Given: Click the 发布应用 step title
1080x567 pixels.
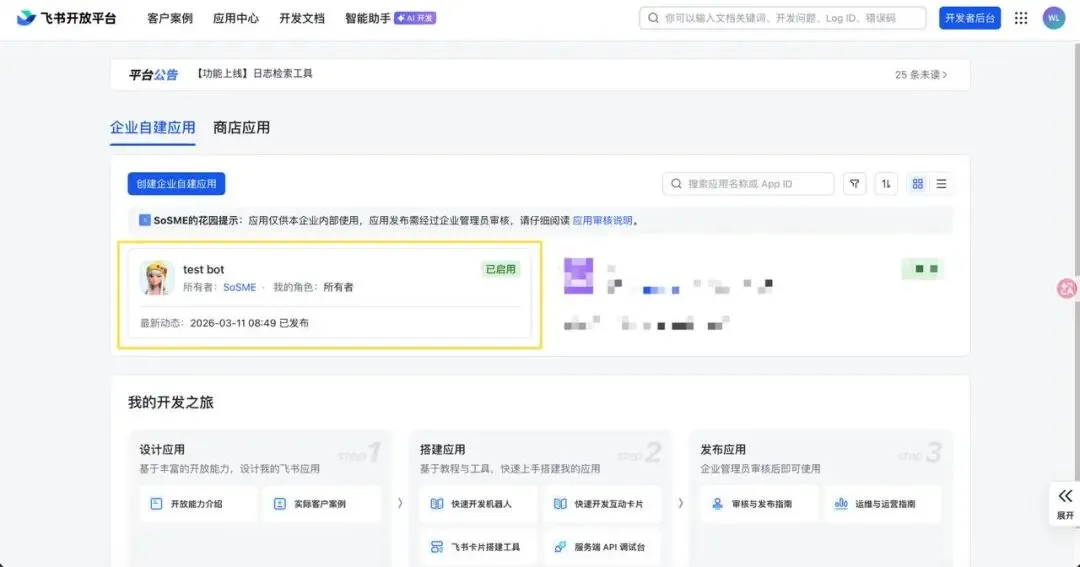Looking at the screenshot, I should (x=723, y=449).
